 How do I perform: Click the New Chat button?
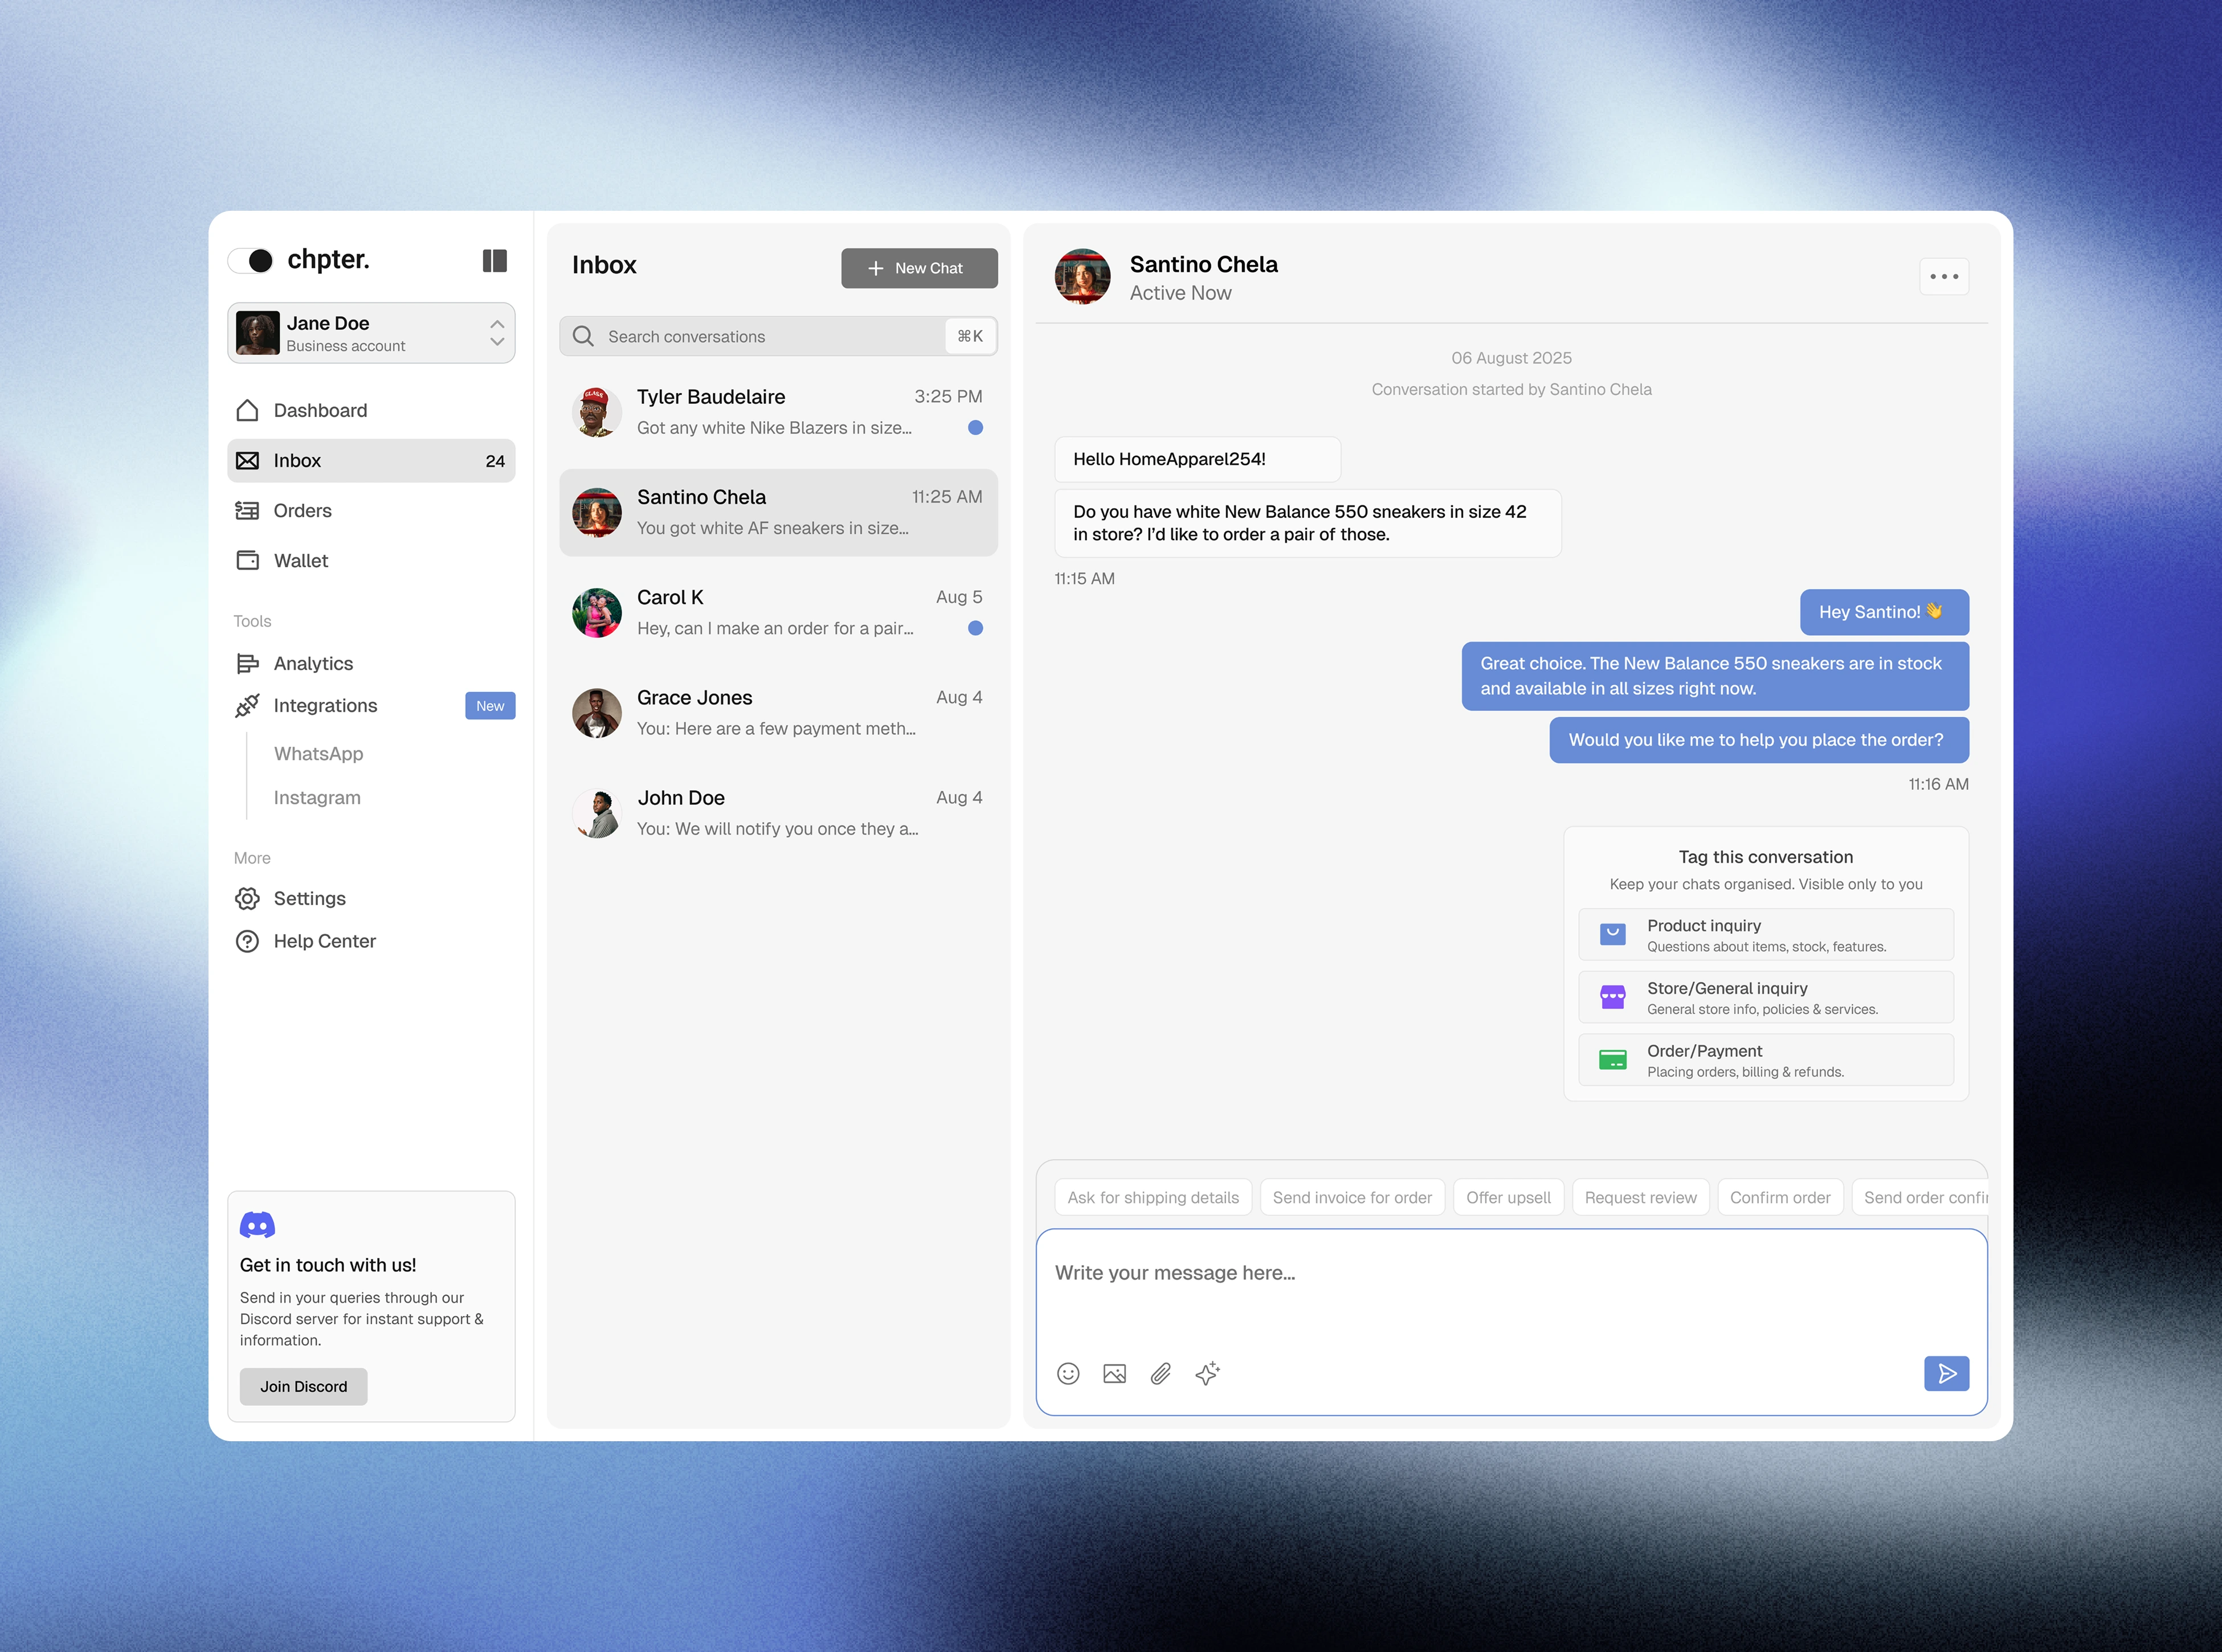click(x=918, y=268)
